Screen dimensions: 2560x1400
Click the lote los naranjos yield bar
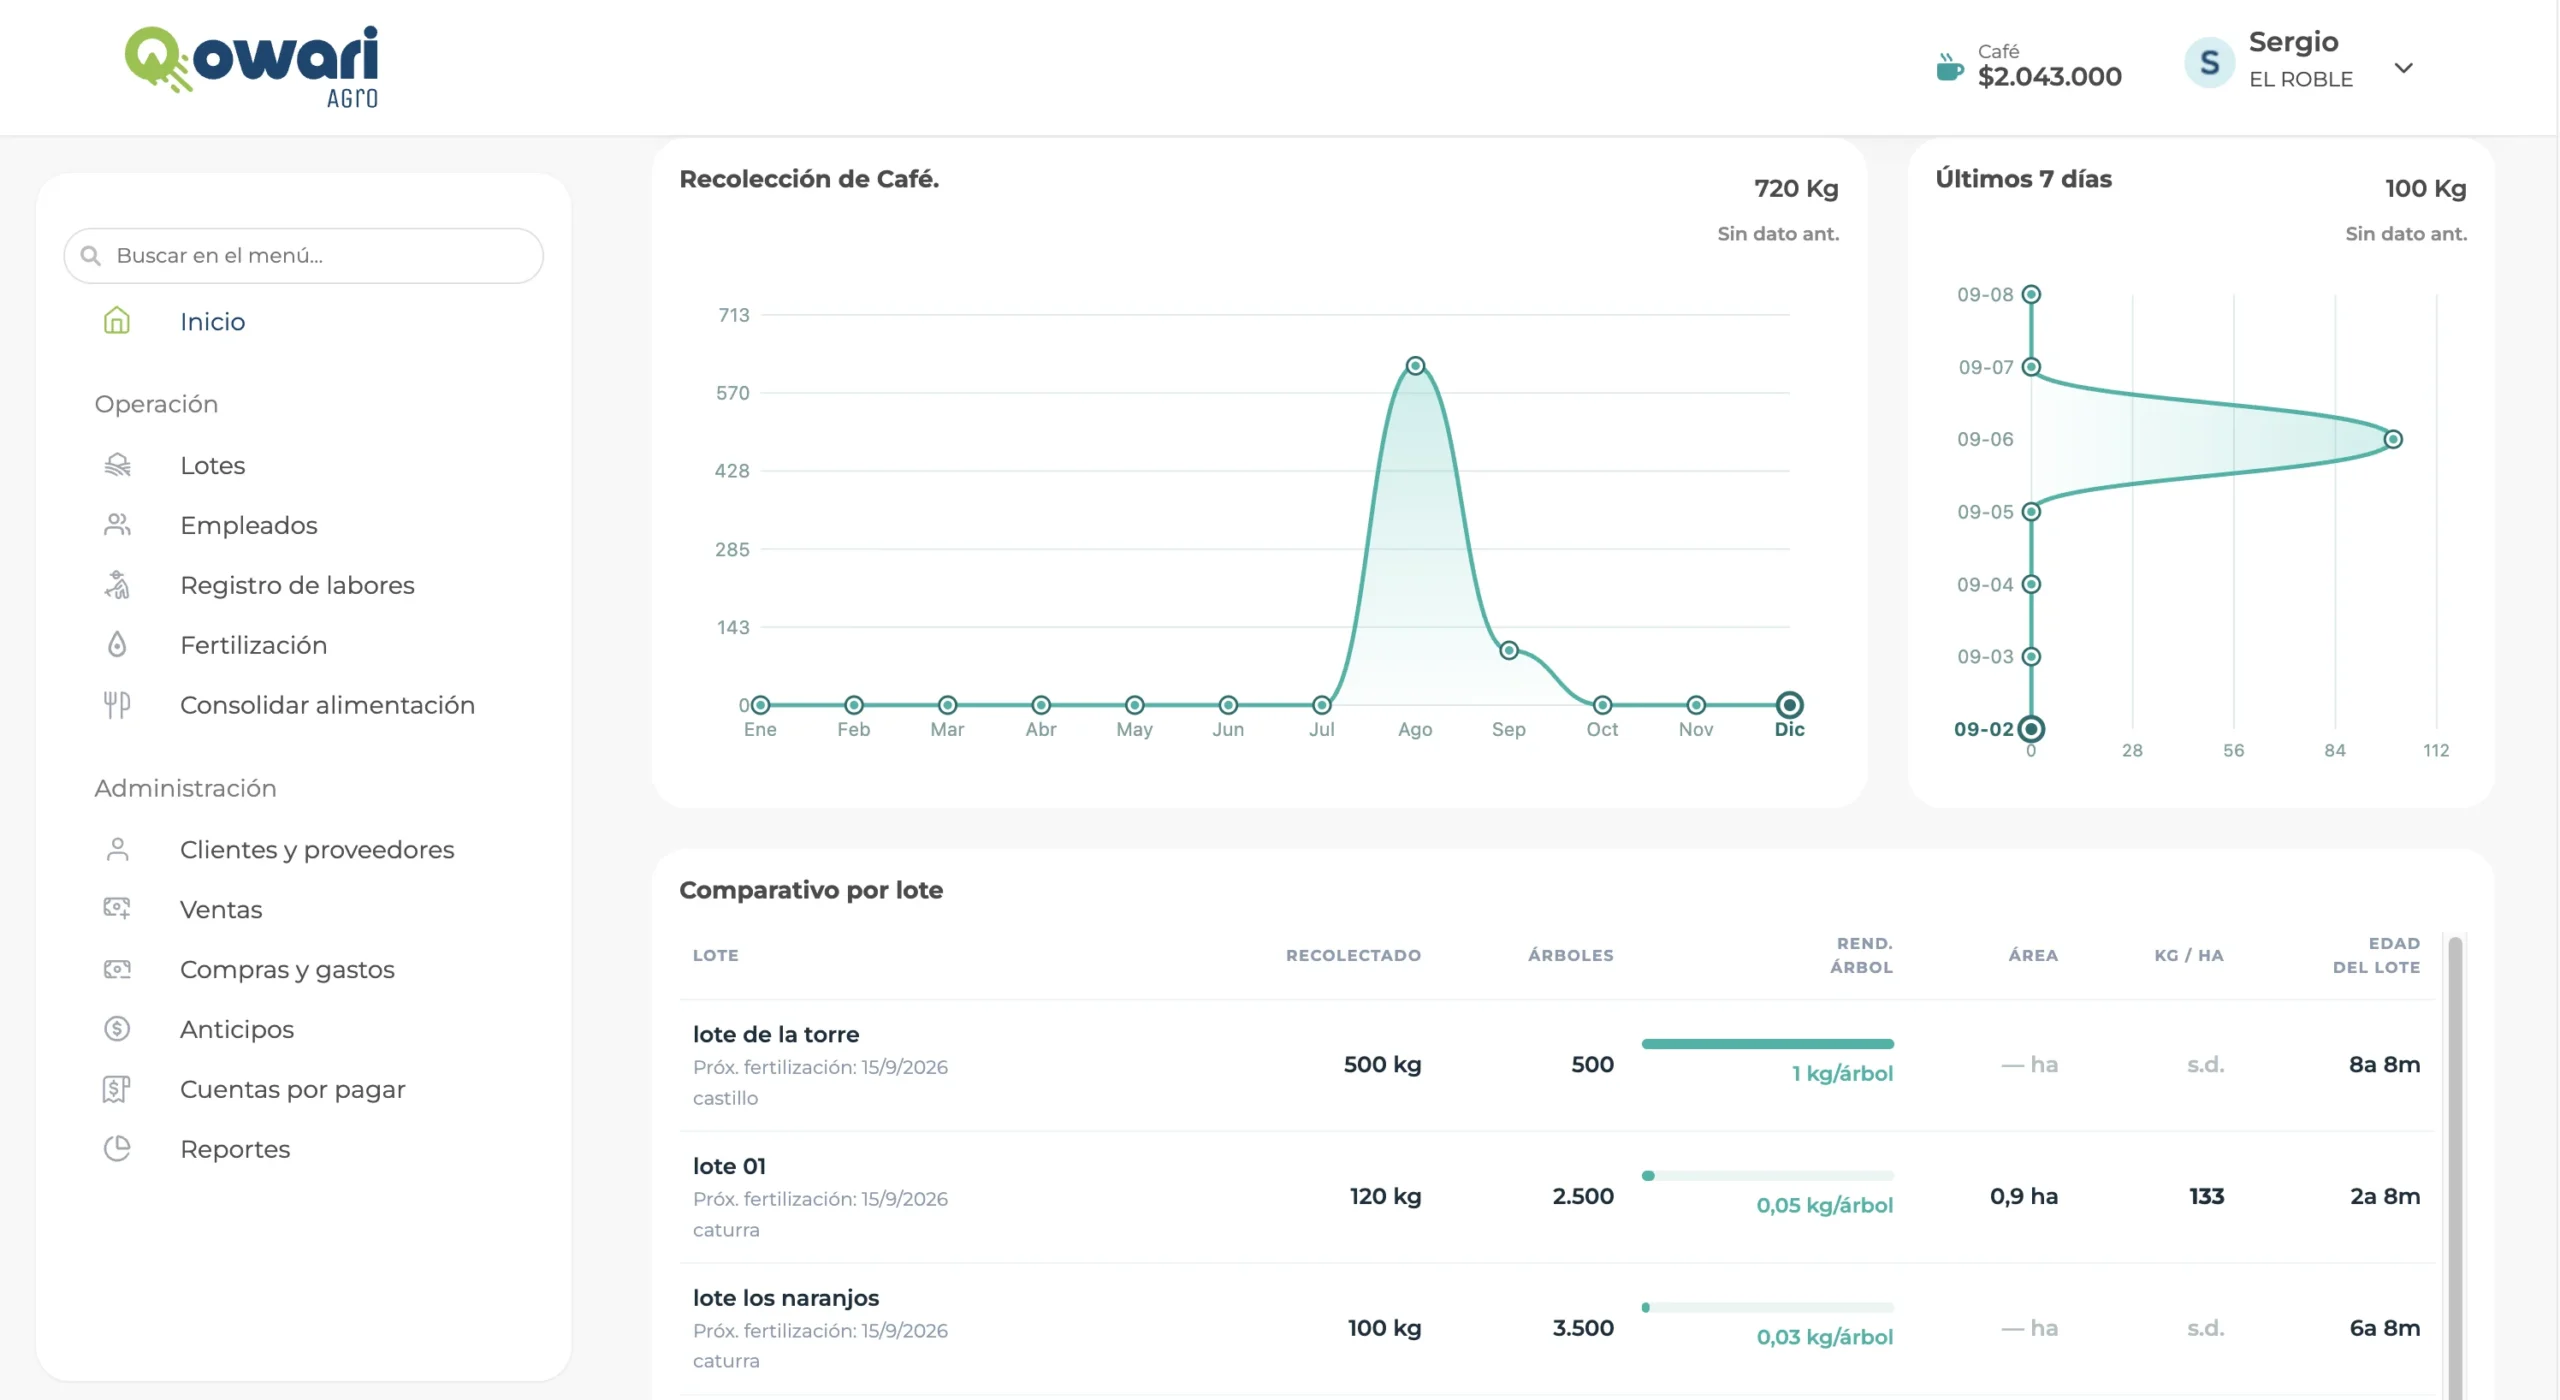pos(1767,1308)
